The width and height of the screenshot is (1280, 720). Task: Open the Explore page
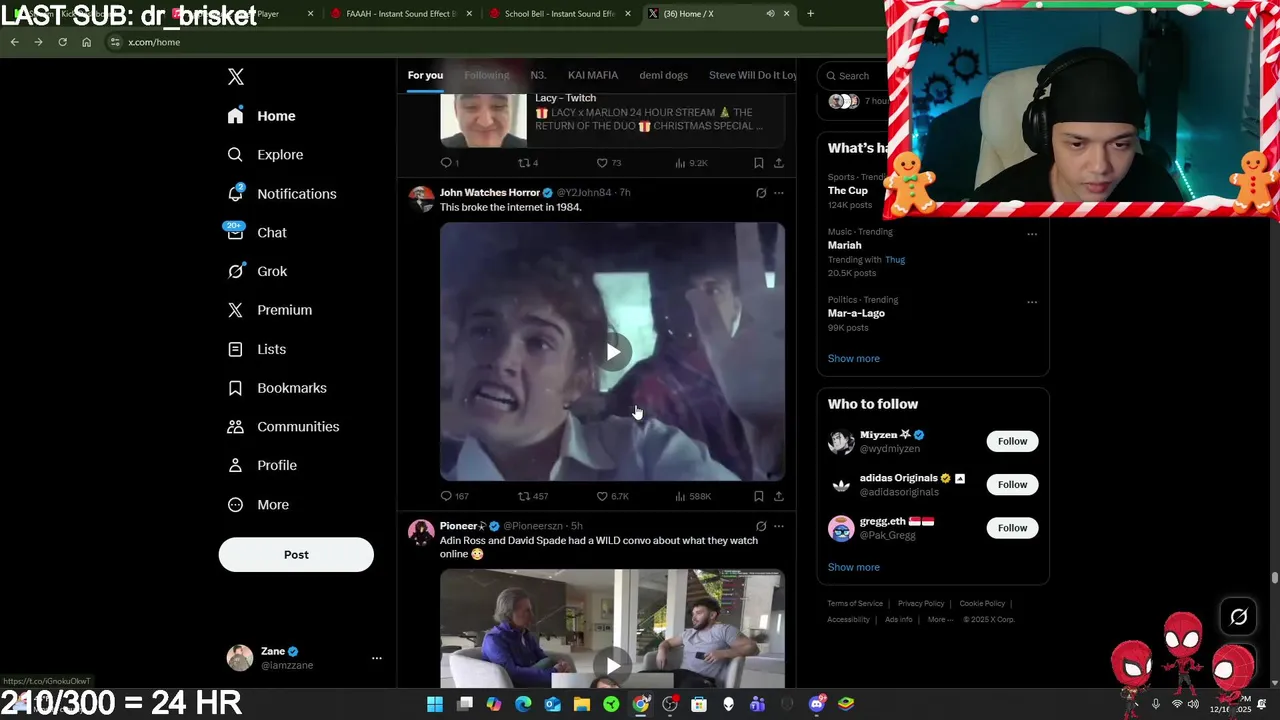coord(266,155)
